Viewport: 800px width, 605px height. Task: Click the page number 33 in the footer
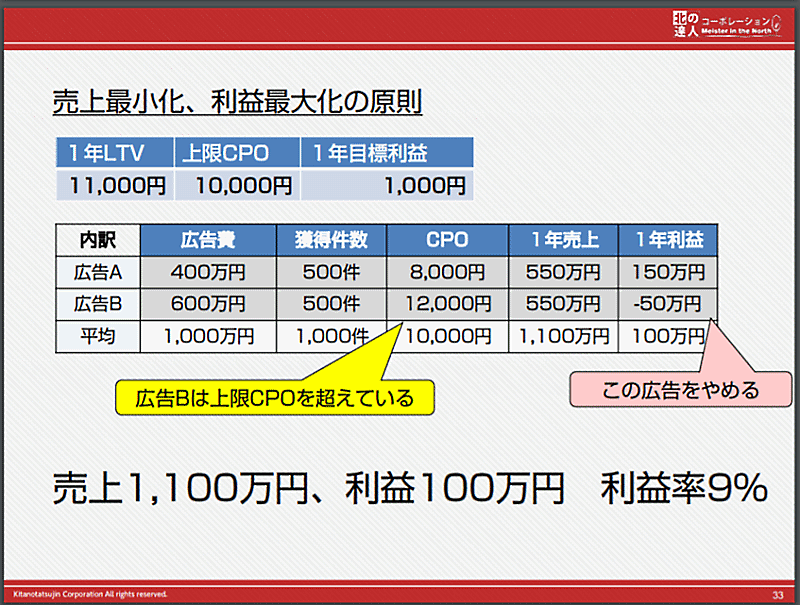click(x=777, y=595)
